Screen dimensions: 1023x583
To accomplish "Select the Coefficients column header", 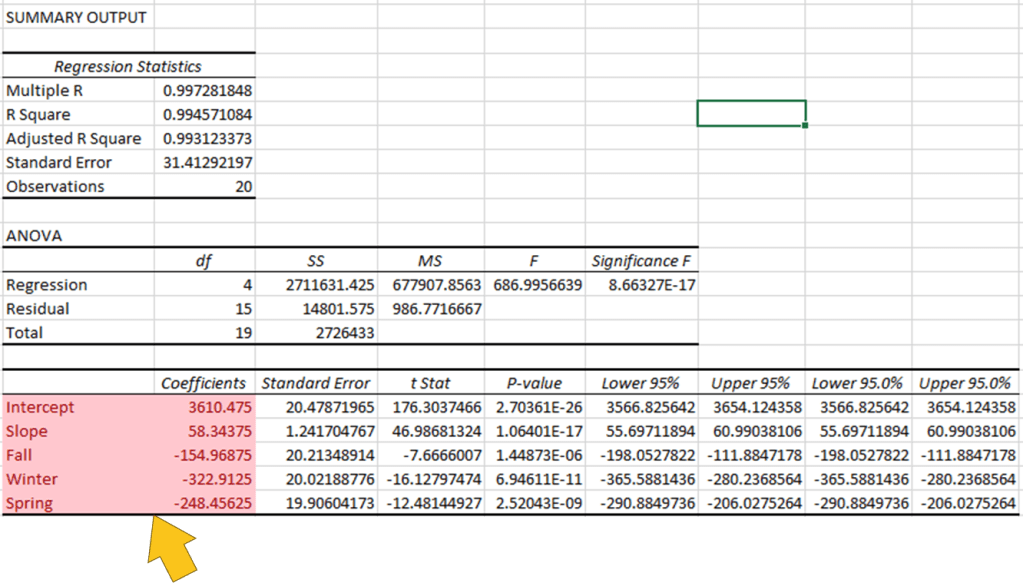I will coord(204,383).
